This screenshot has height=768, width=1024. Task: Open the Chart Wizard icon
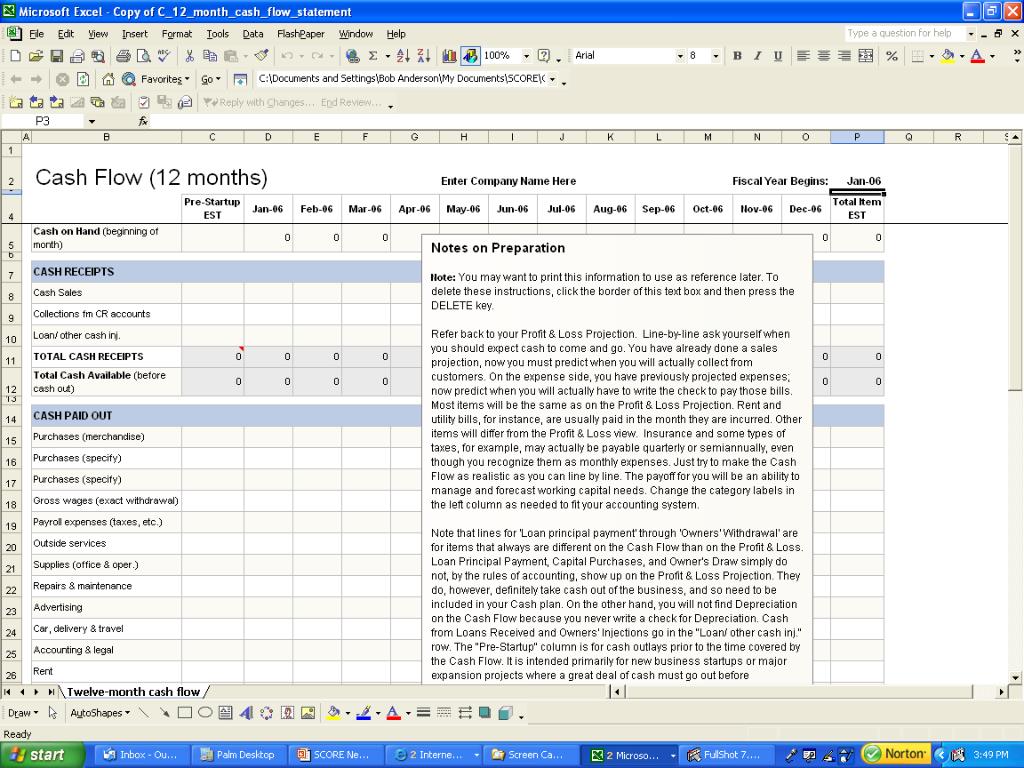point(449,56)
